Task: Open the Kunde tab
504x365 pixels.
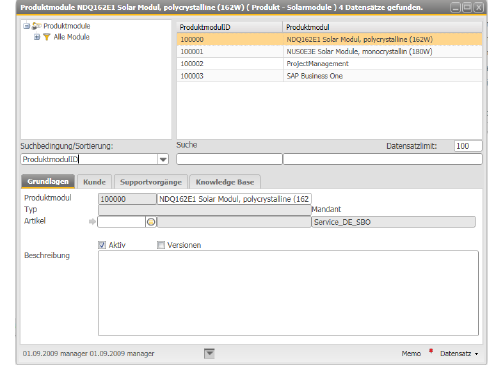Action: 94,182
